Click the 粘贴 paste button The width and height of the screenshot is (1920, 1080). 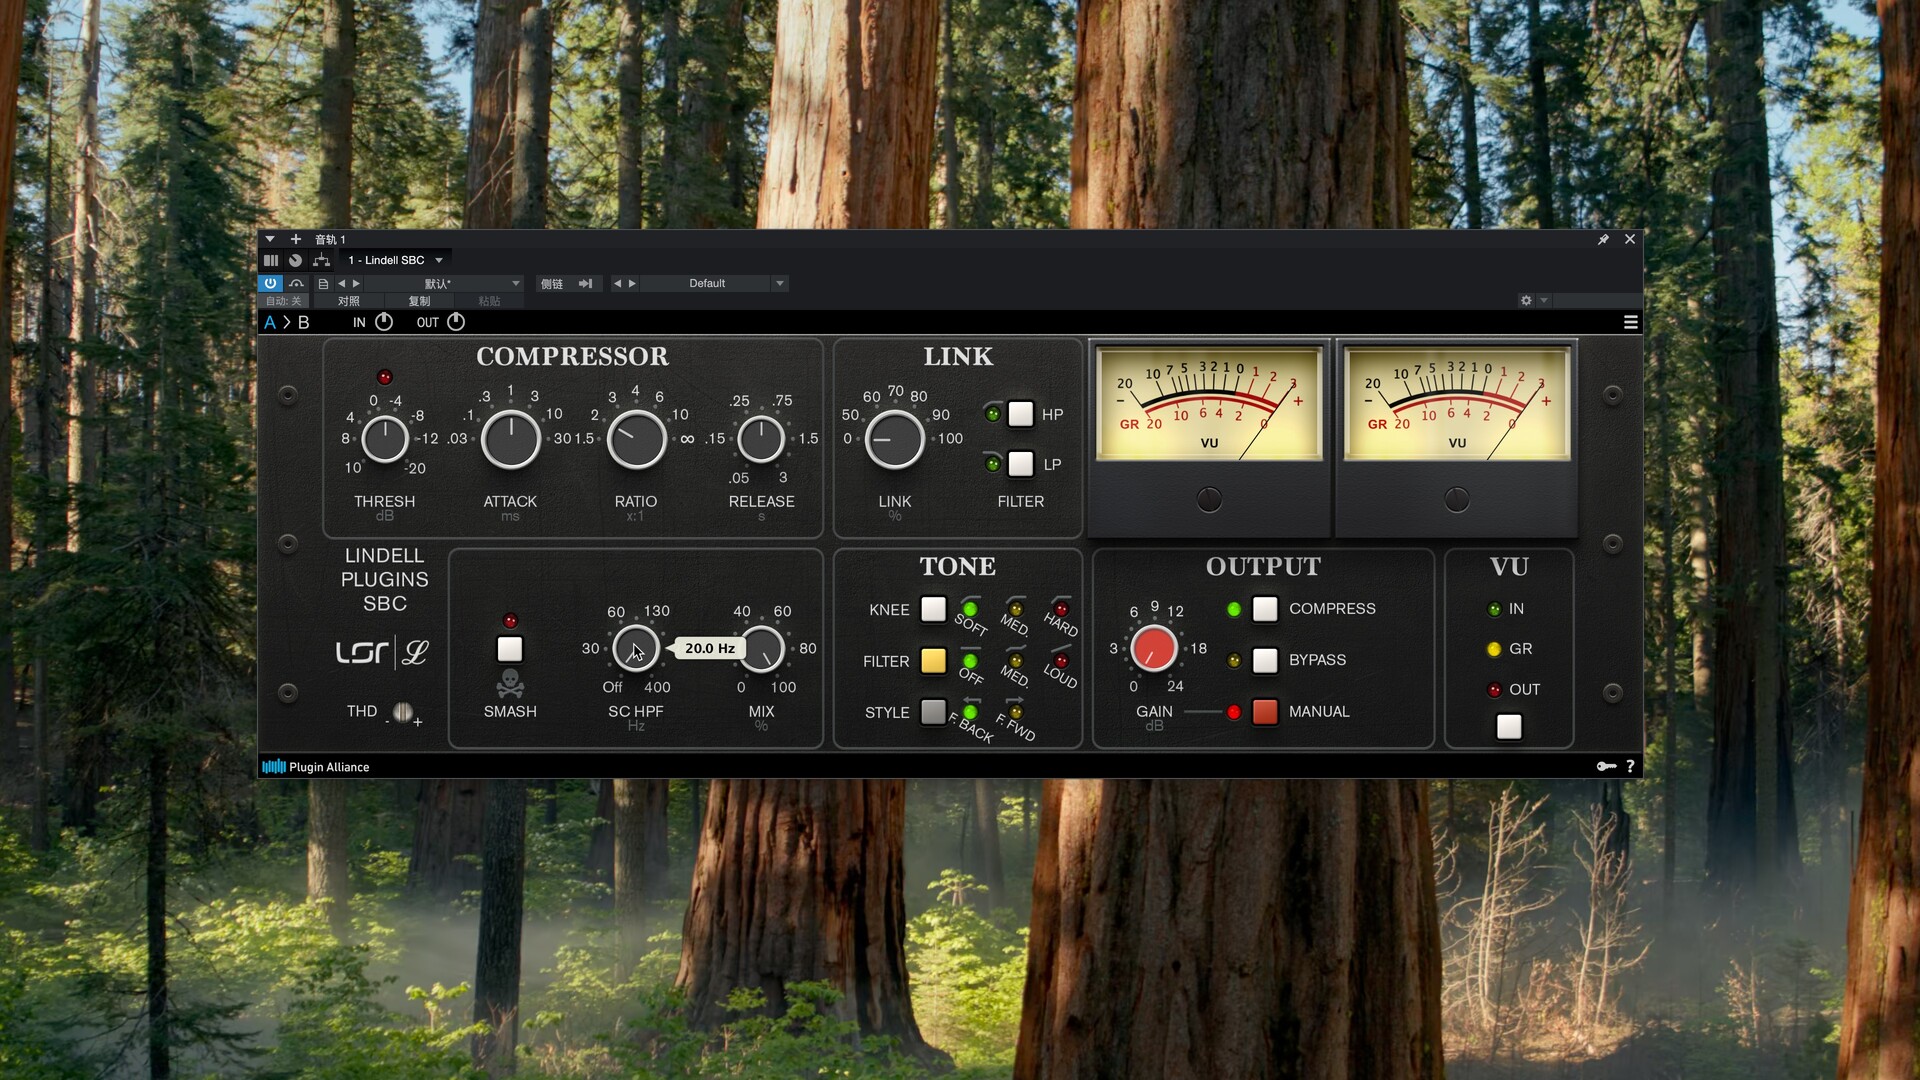coord(489,301)
